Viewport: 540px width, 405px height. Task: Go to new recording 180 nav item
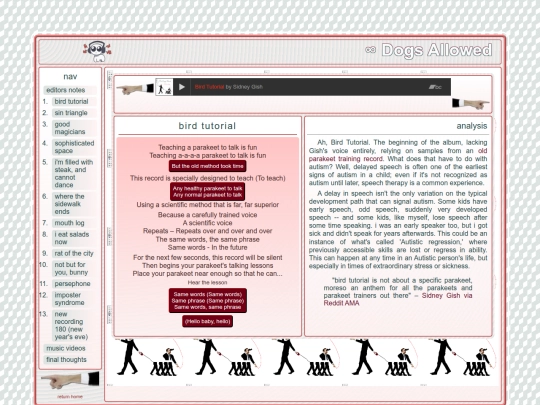[x=74, y=325]
